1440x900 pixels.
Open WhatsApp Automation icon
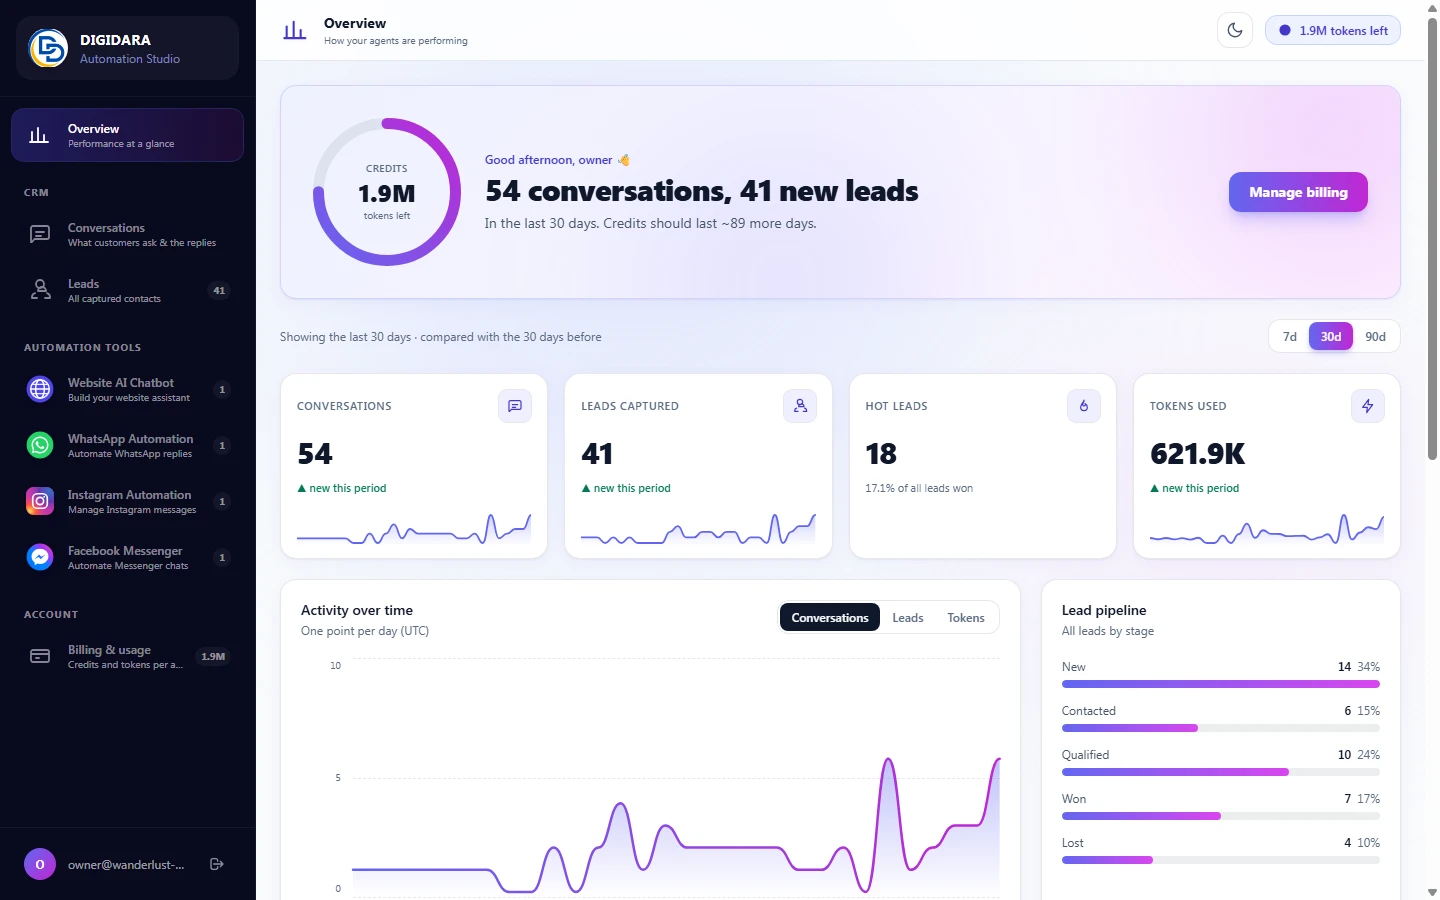[40, 445]
